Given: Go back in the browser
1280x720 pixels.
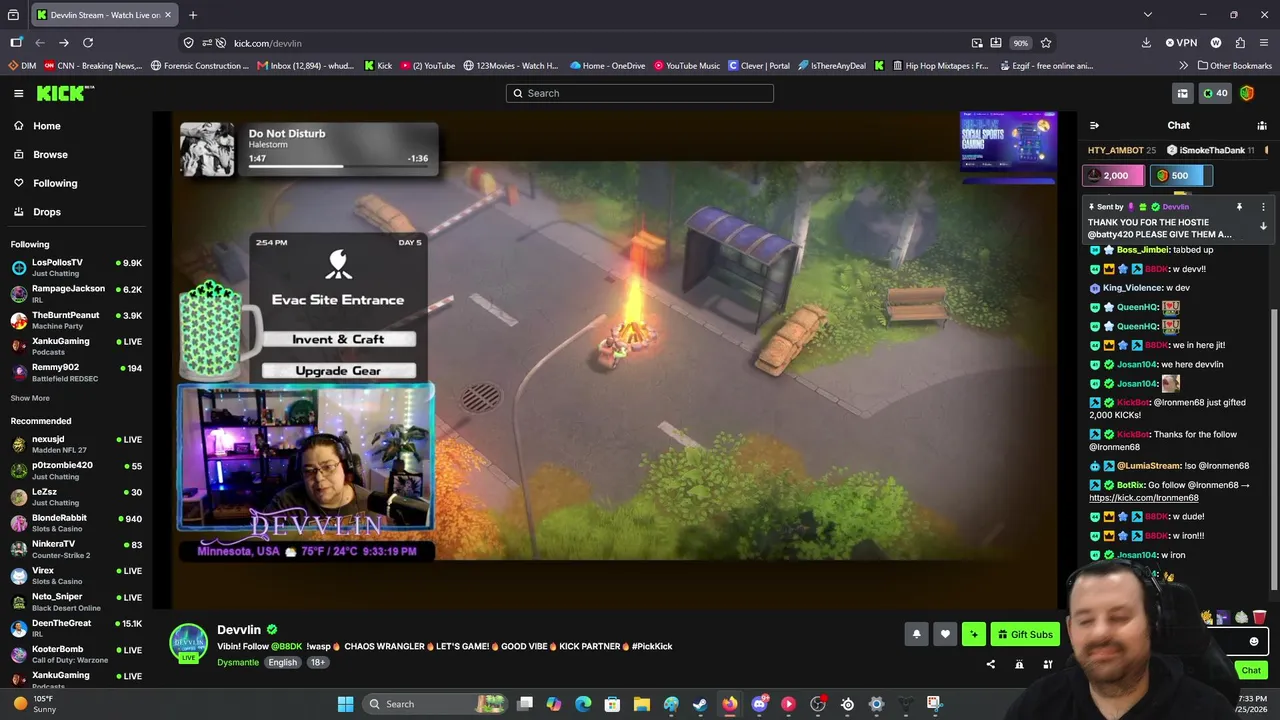Looking at the screenshot, I should coord(40,43).
